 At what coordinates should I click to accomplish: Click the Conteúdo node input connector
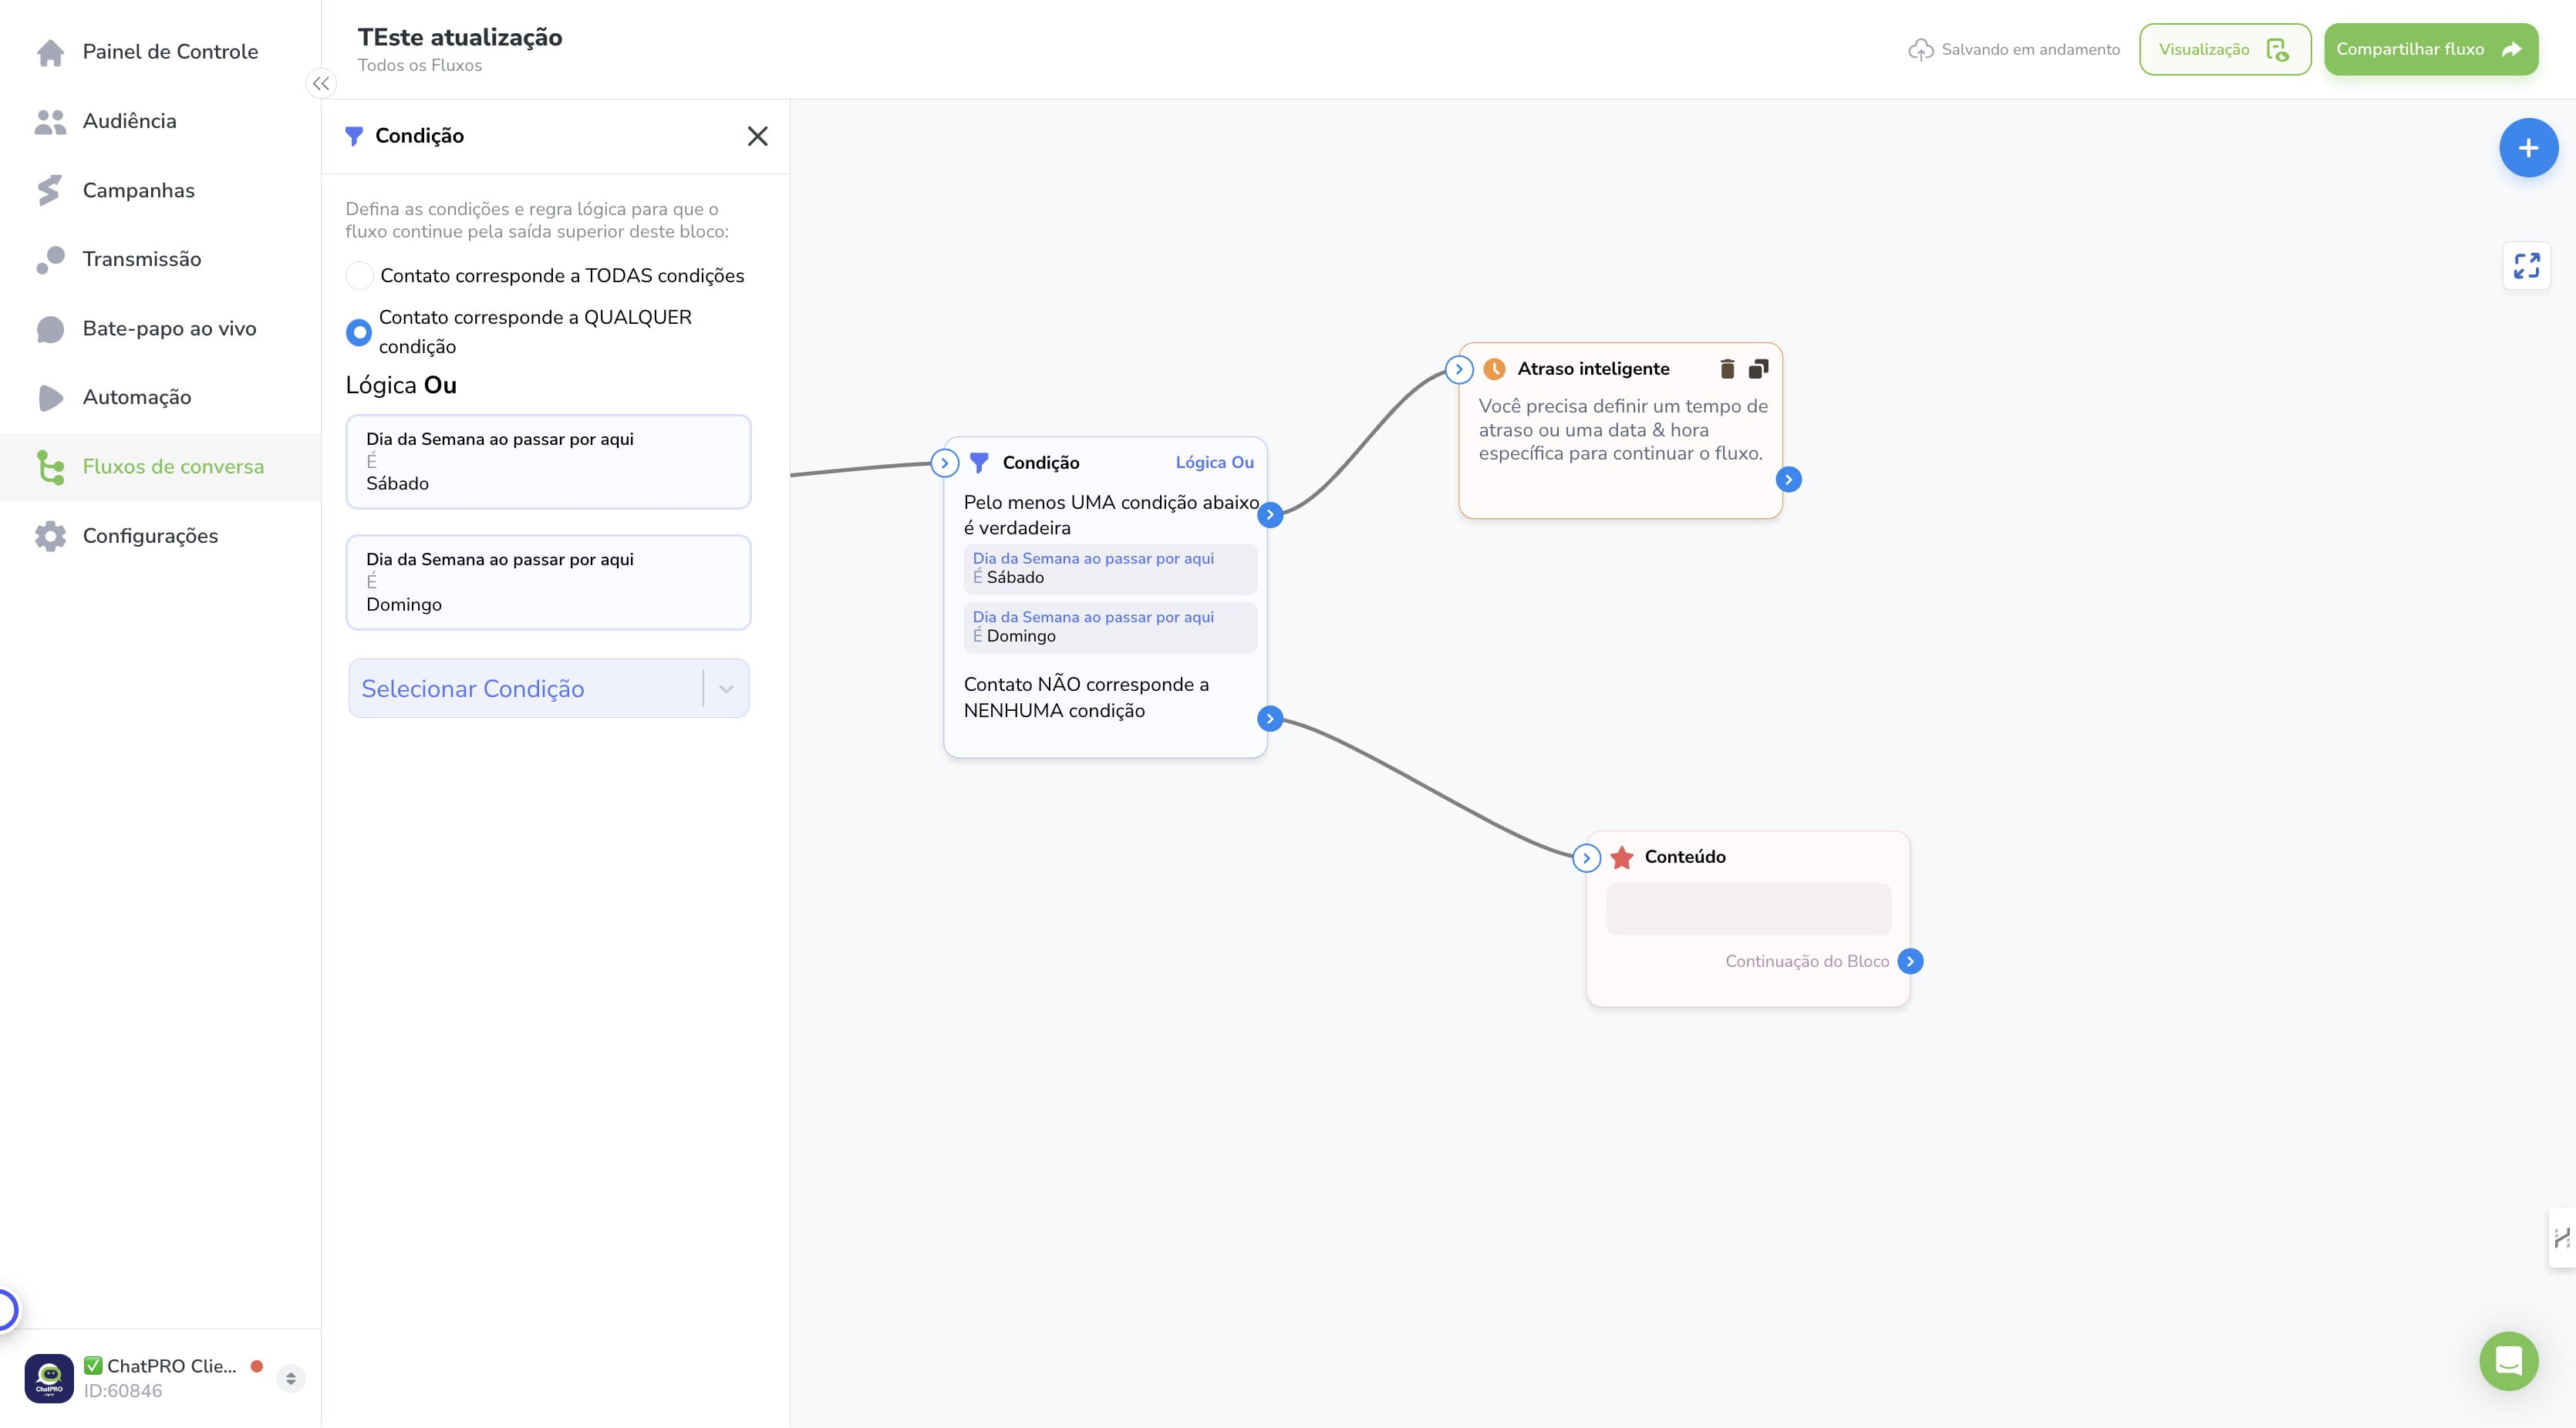click(x=1586, y=858)
